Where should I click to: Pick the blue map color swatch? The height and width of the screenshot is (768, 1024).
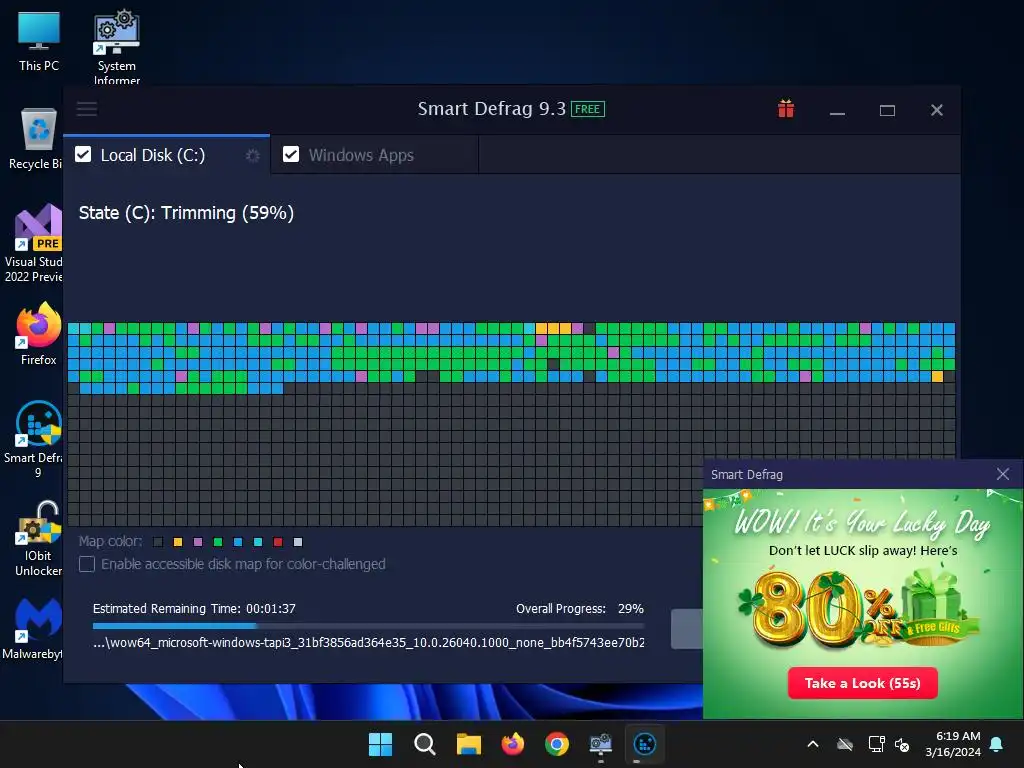[x=238, y=542]
